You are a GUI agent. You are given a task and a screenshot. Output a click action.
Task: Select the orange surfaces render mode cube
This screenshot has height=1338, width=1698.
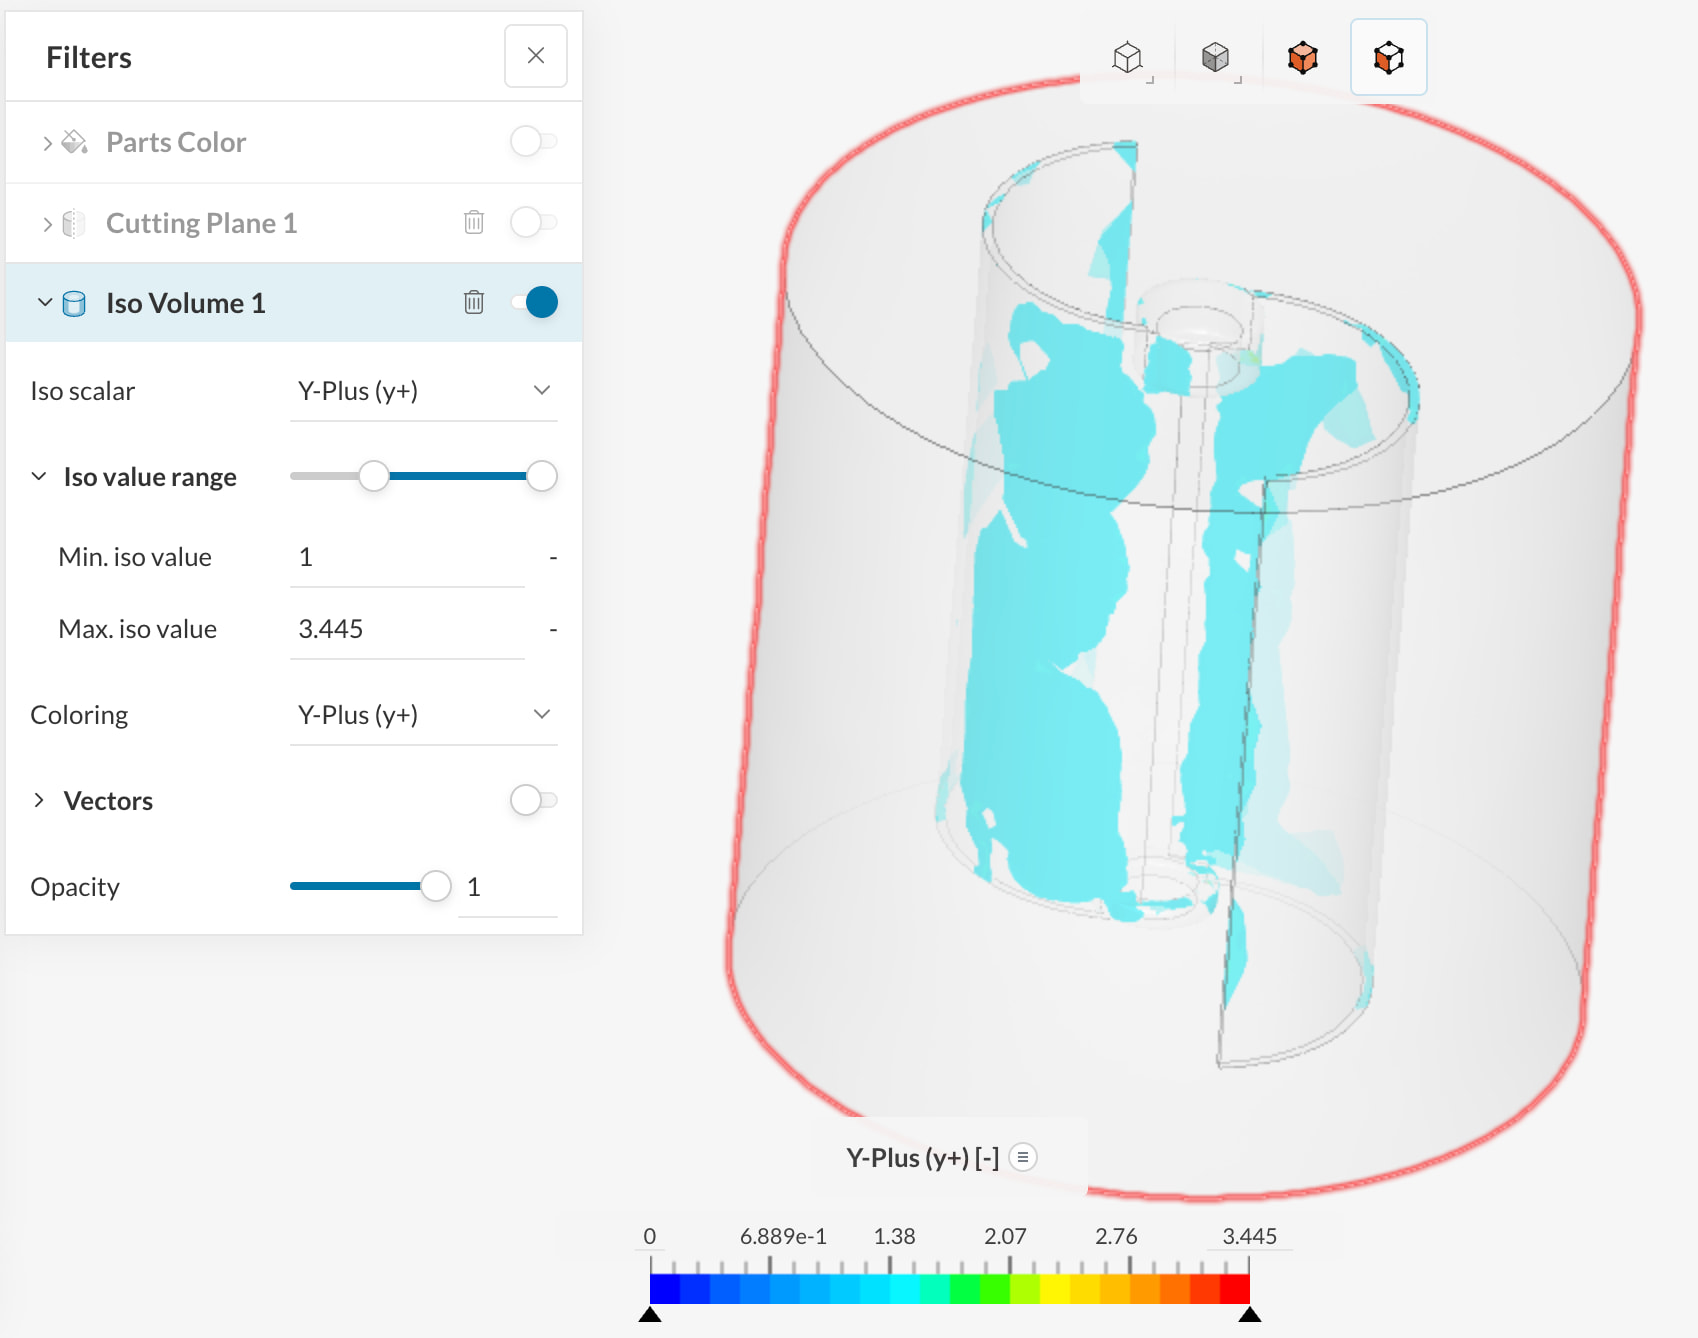pyautogui.click(x=1303, y=57)
